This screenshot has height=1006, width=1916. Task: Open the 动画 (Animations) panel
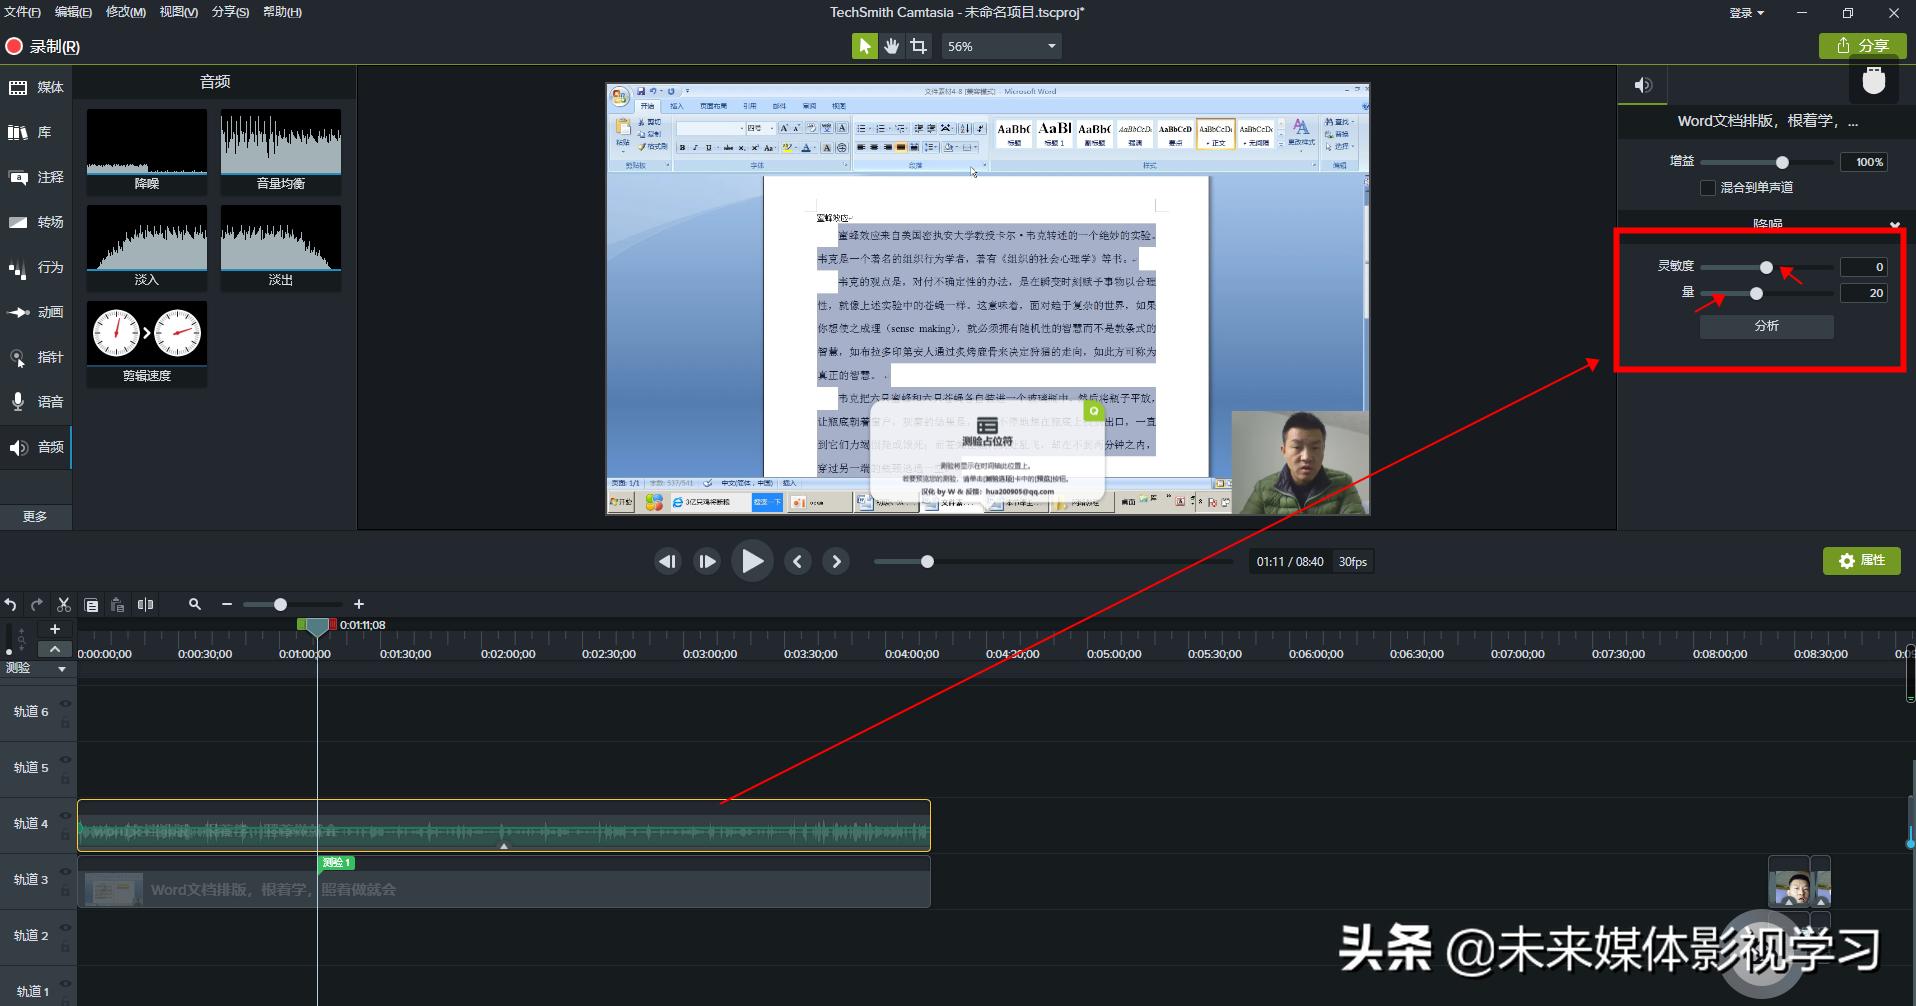click(36, 312)
